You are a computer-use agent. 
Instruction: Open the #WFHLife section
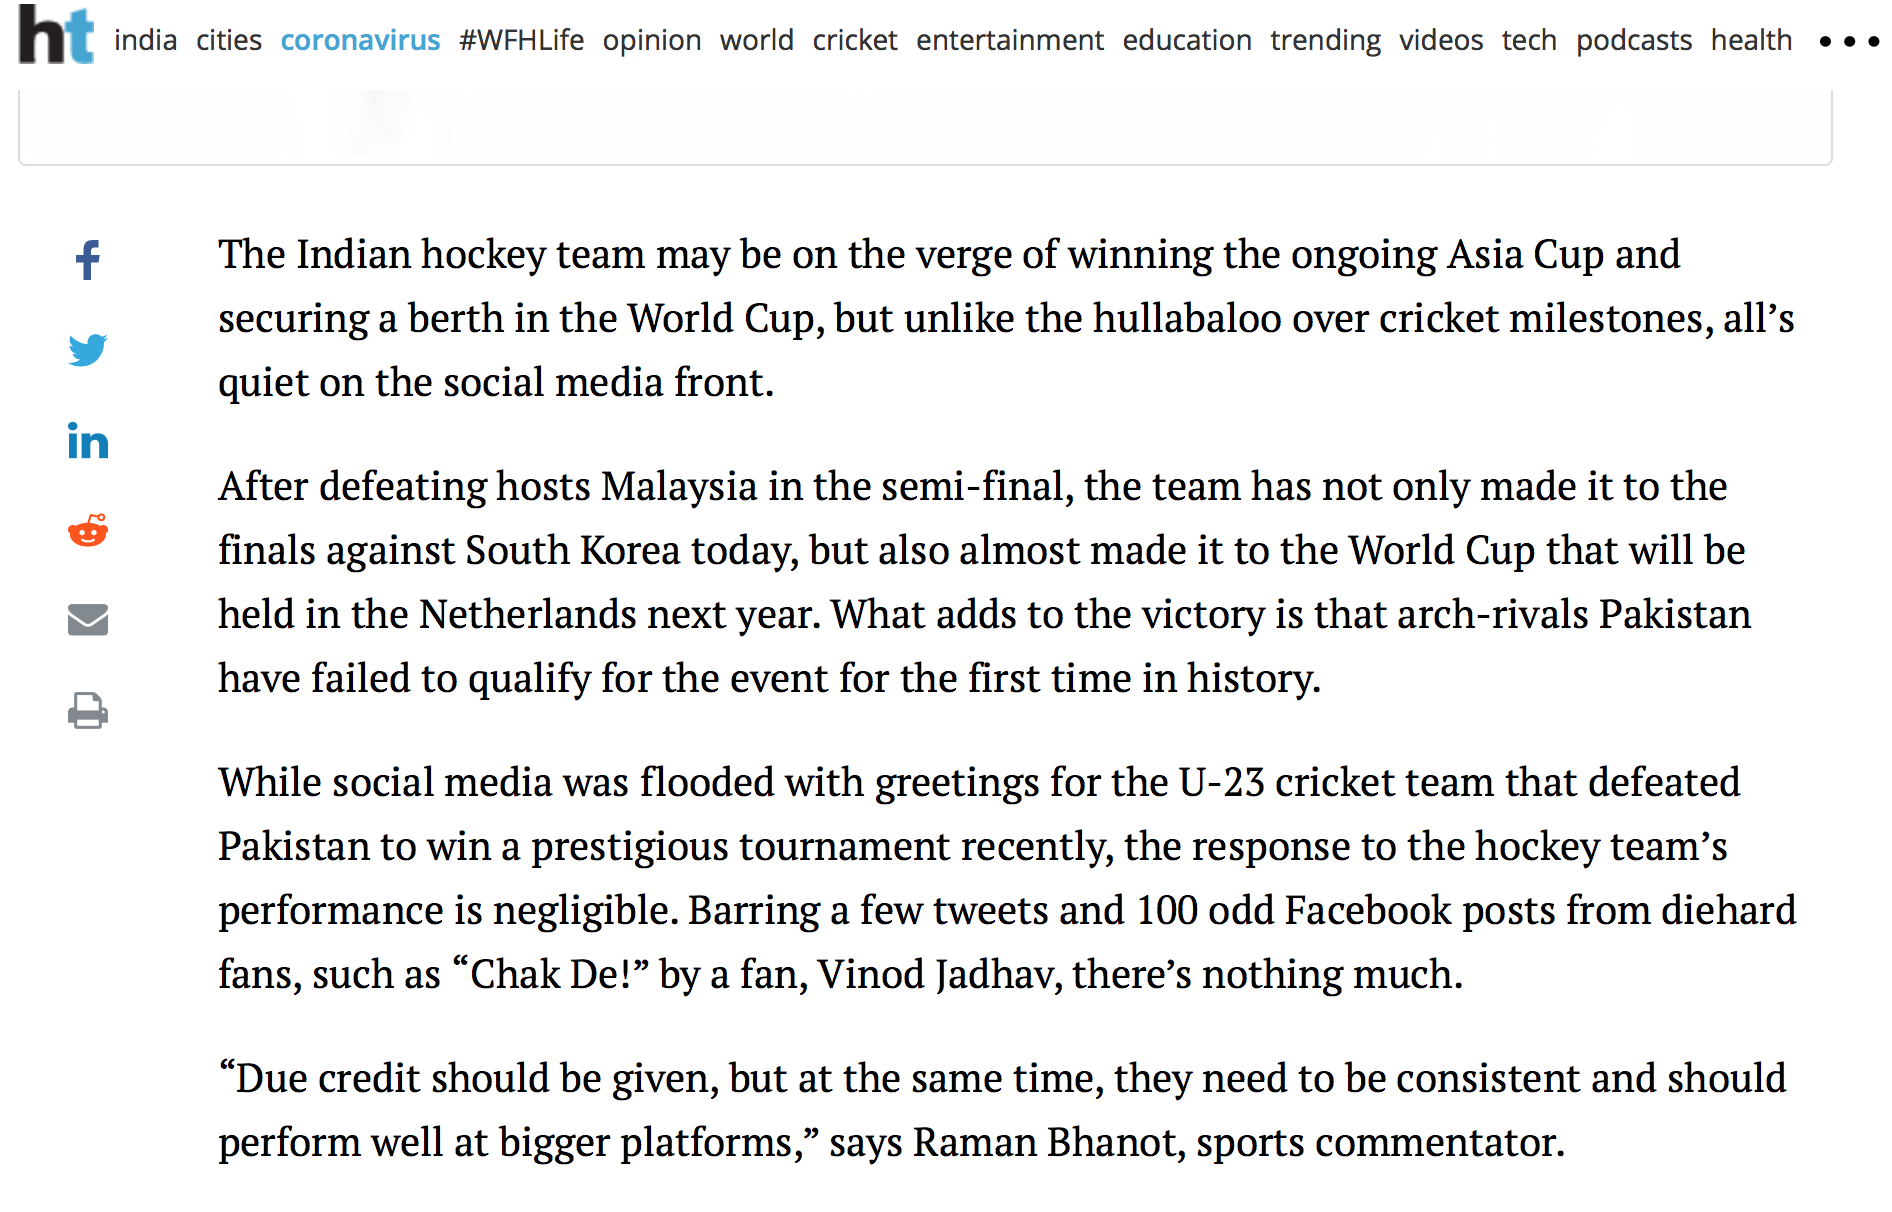pyautogui.click(x=521, y=40)
